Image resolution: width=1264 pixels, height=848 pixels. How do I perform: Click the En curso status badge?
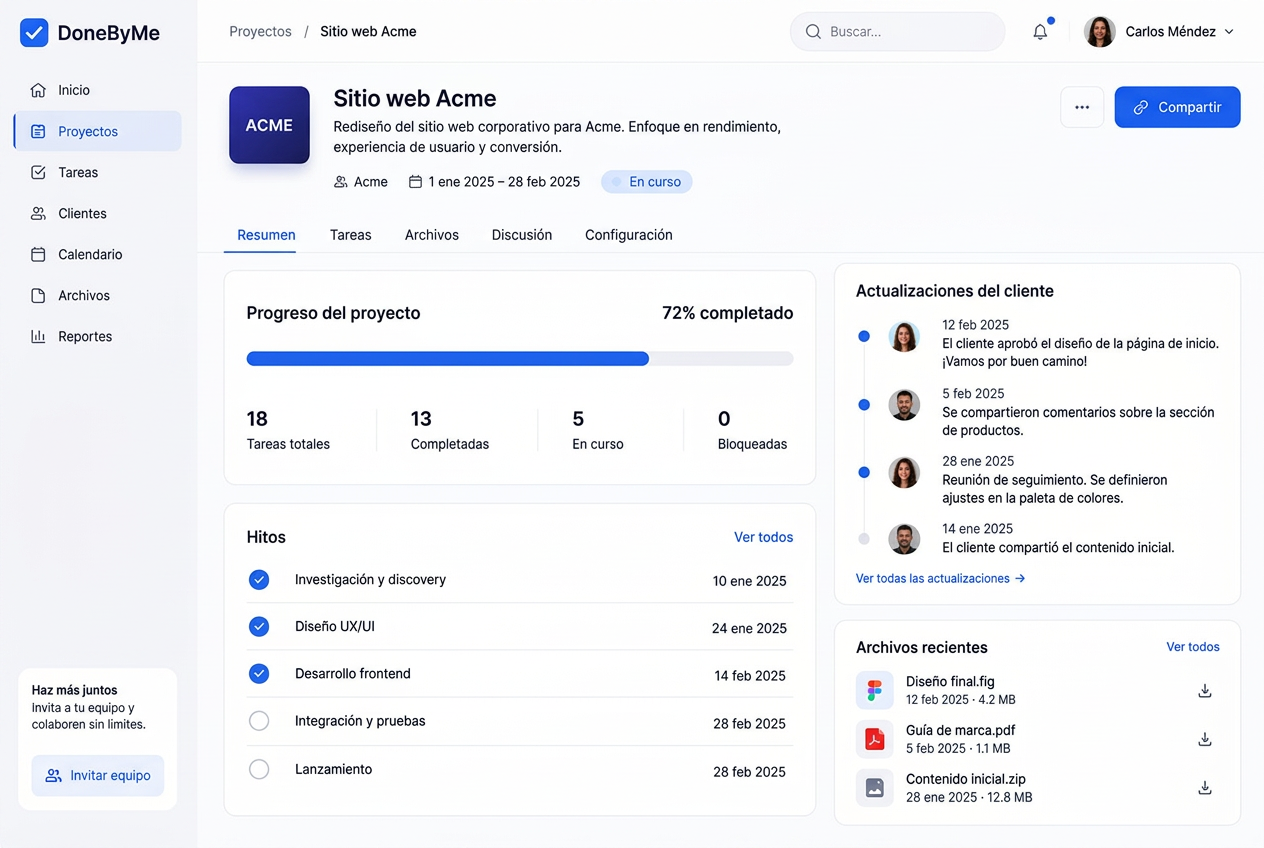click(647, 182)
